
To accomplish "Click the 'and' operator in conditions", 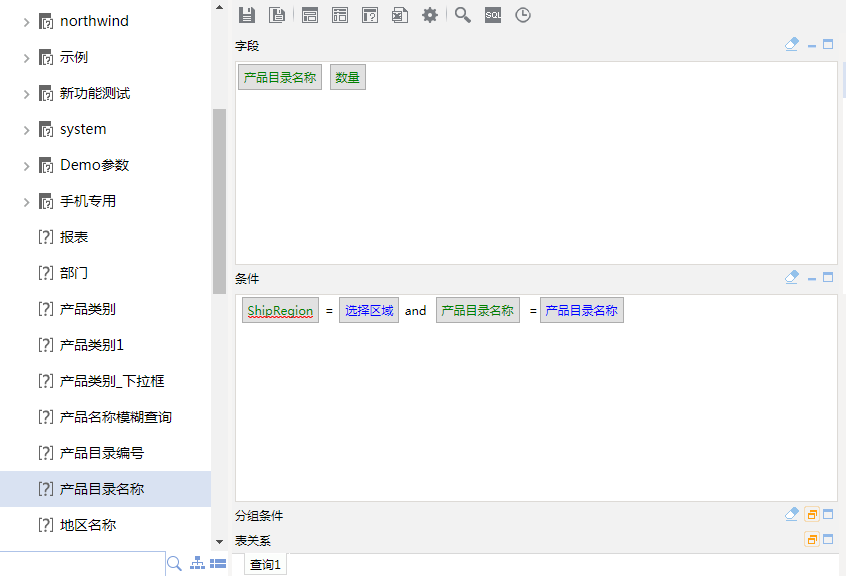I will 415,311.
